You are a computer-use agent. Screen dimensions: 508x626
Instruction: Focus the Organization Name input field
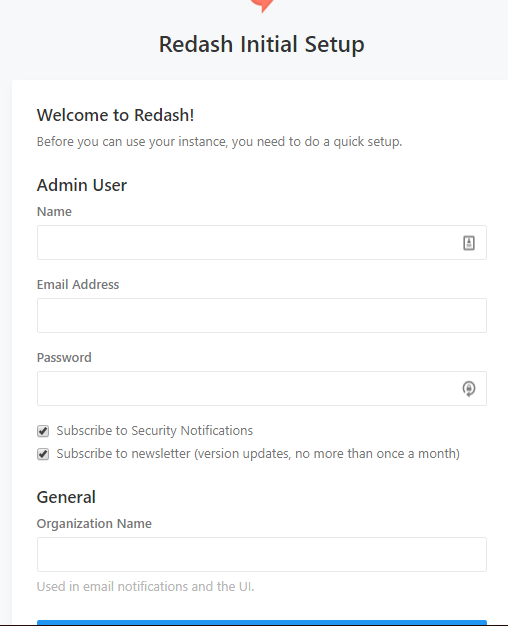(x=262, y=555)
